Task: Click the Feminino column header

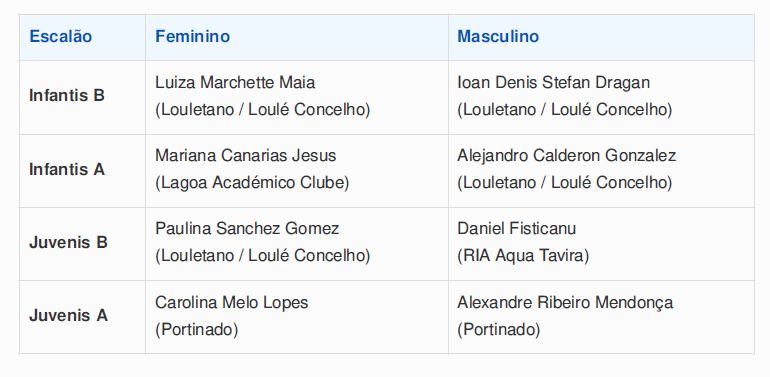Action: coord(192,37)
